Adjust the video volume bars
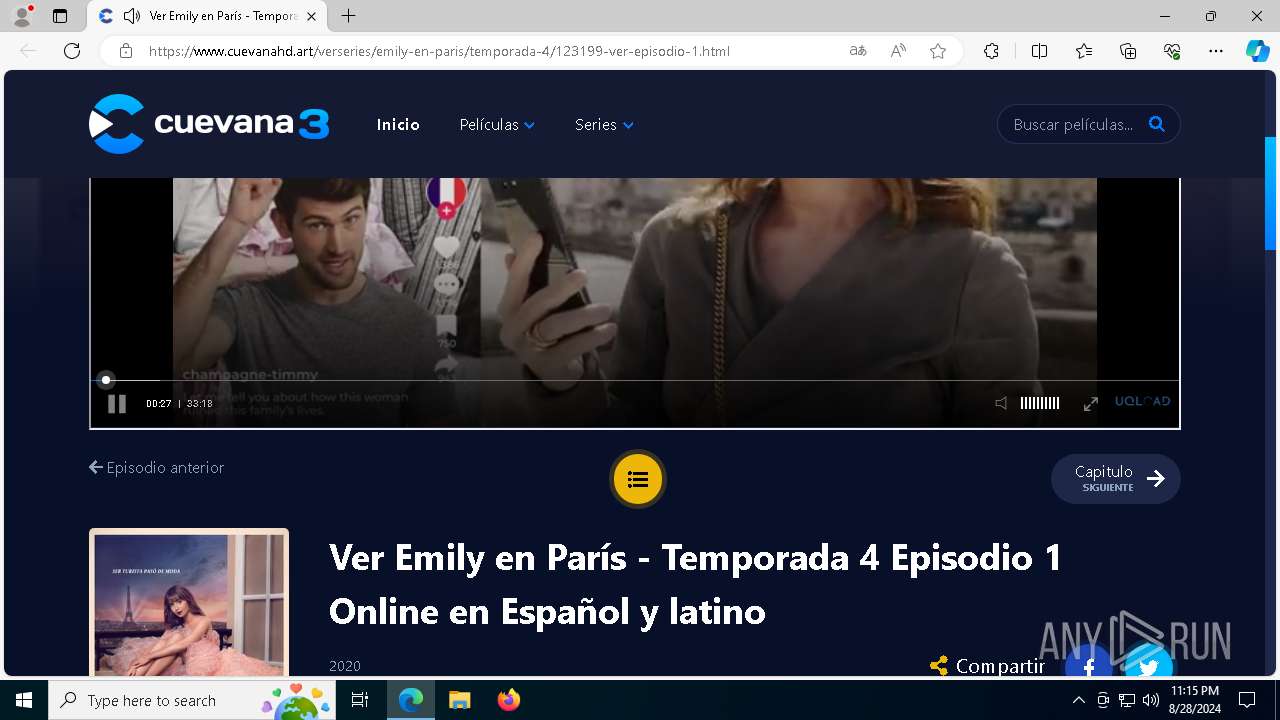The image size is (1280, 720). point(1040,403)
